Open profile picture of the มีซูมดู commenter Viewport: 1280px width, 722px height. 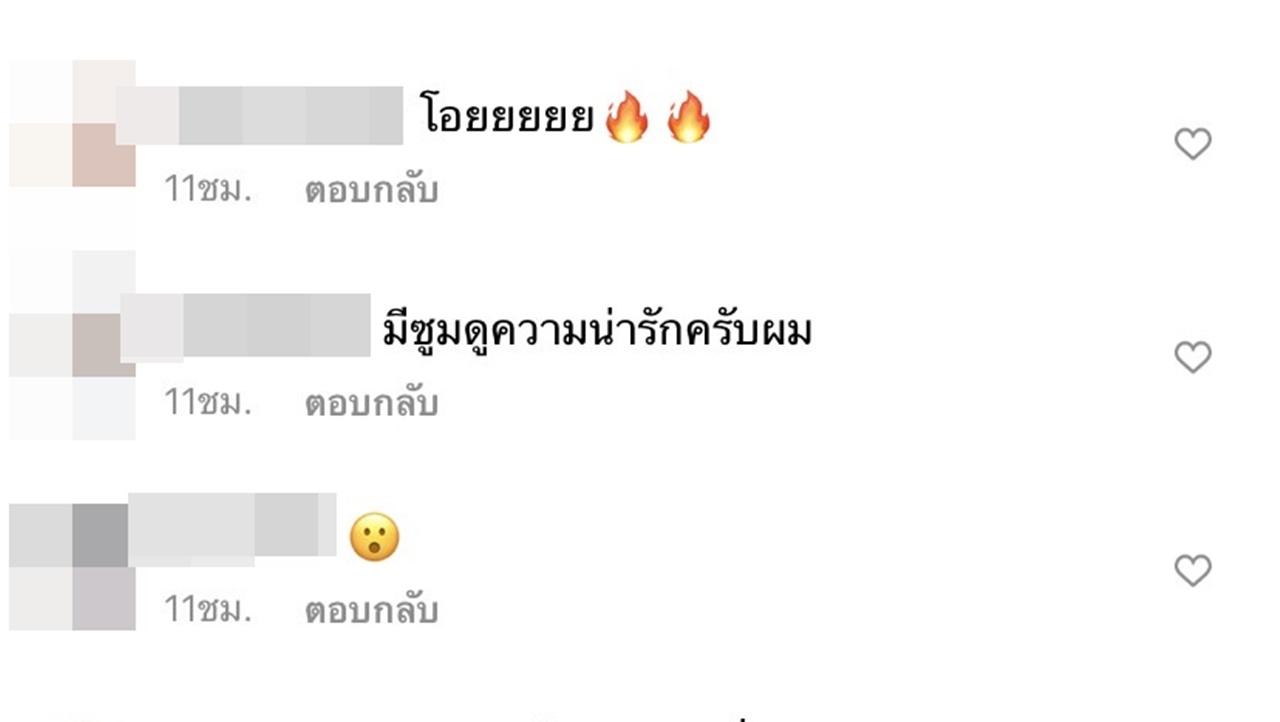point(72,345)
